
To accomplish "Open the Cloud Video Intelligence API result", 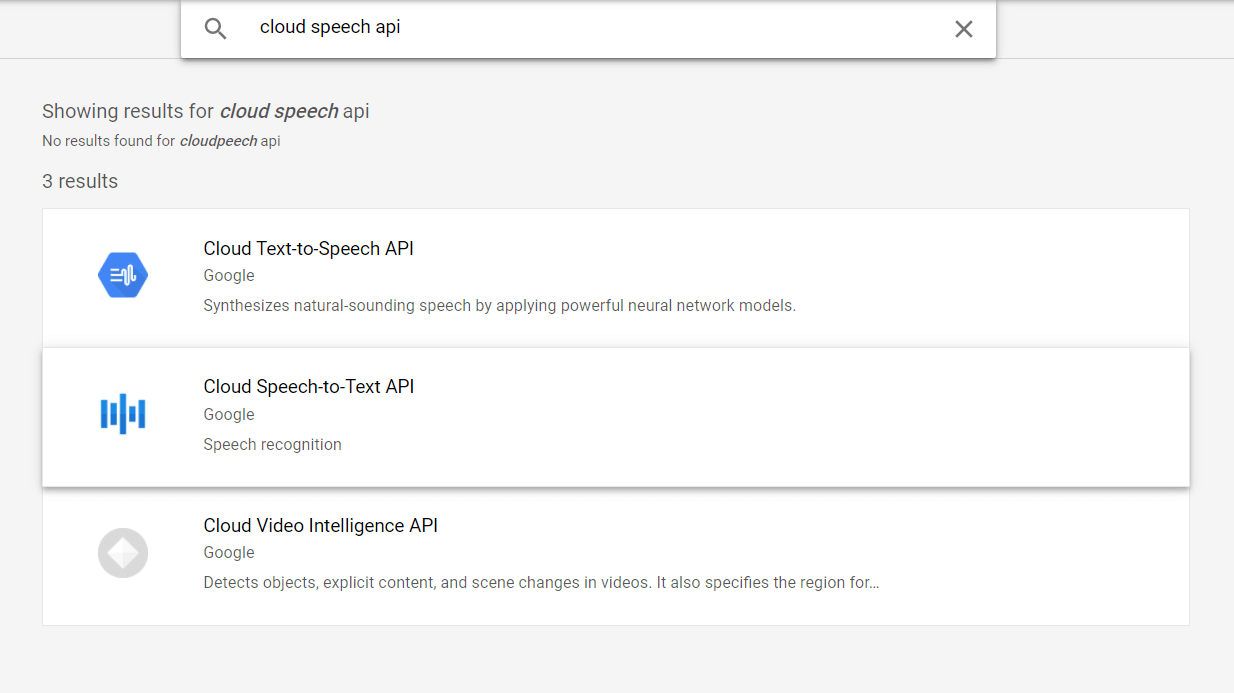I will click(320, 525).
